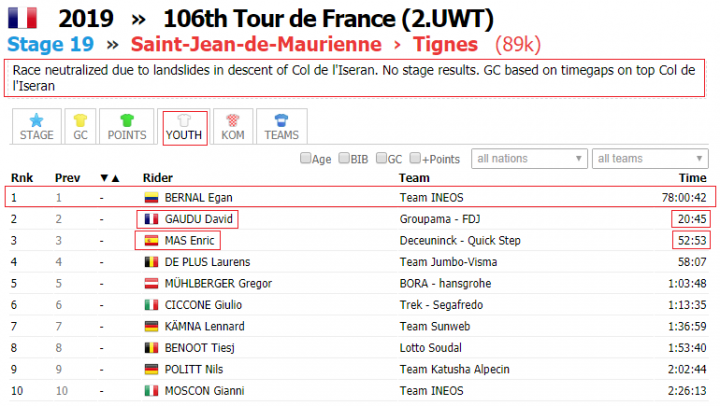Image resolution: width=720 pixels, height=406 pixels.
Task: Sort the table by the Time header
Action: click(x=692, y=178)
